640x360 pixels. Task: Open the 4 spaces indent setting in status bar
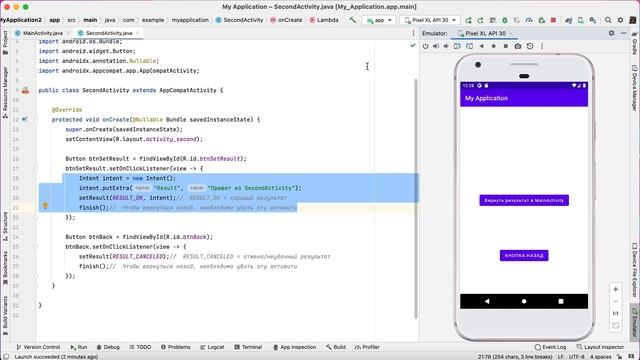(x=601, y=356)
